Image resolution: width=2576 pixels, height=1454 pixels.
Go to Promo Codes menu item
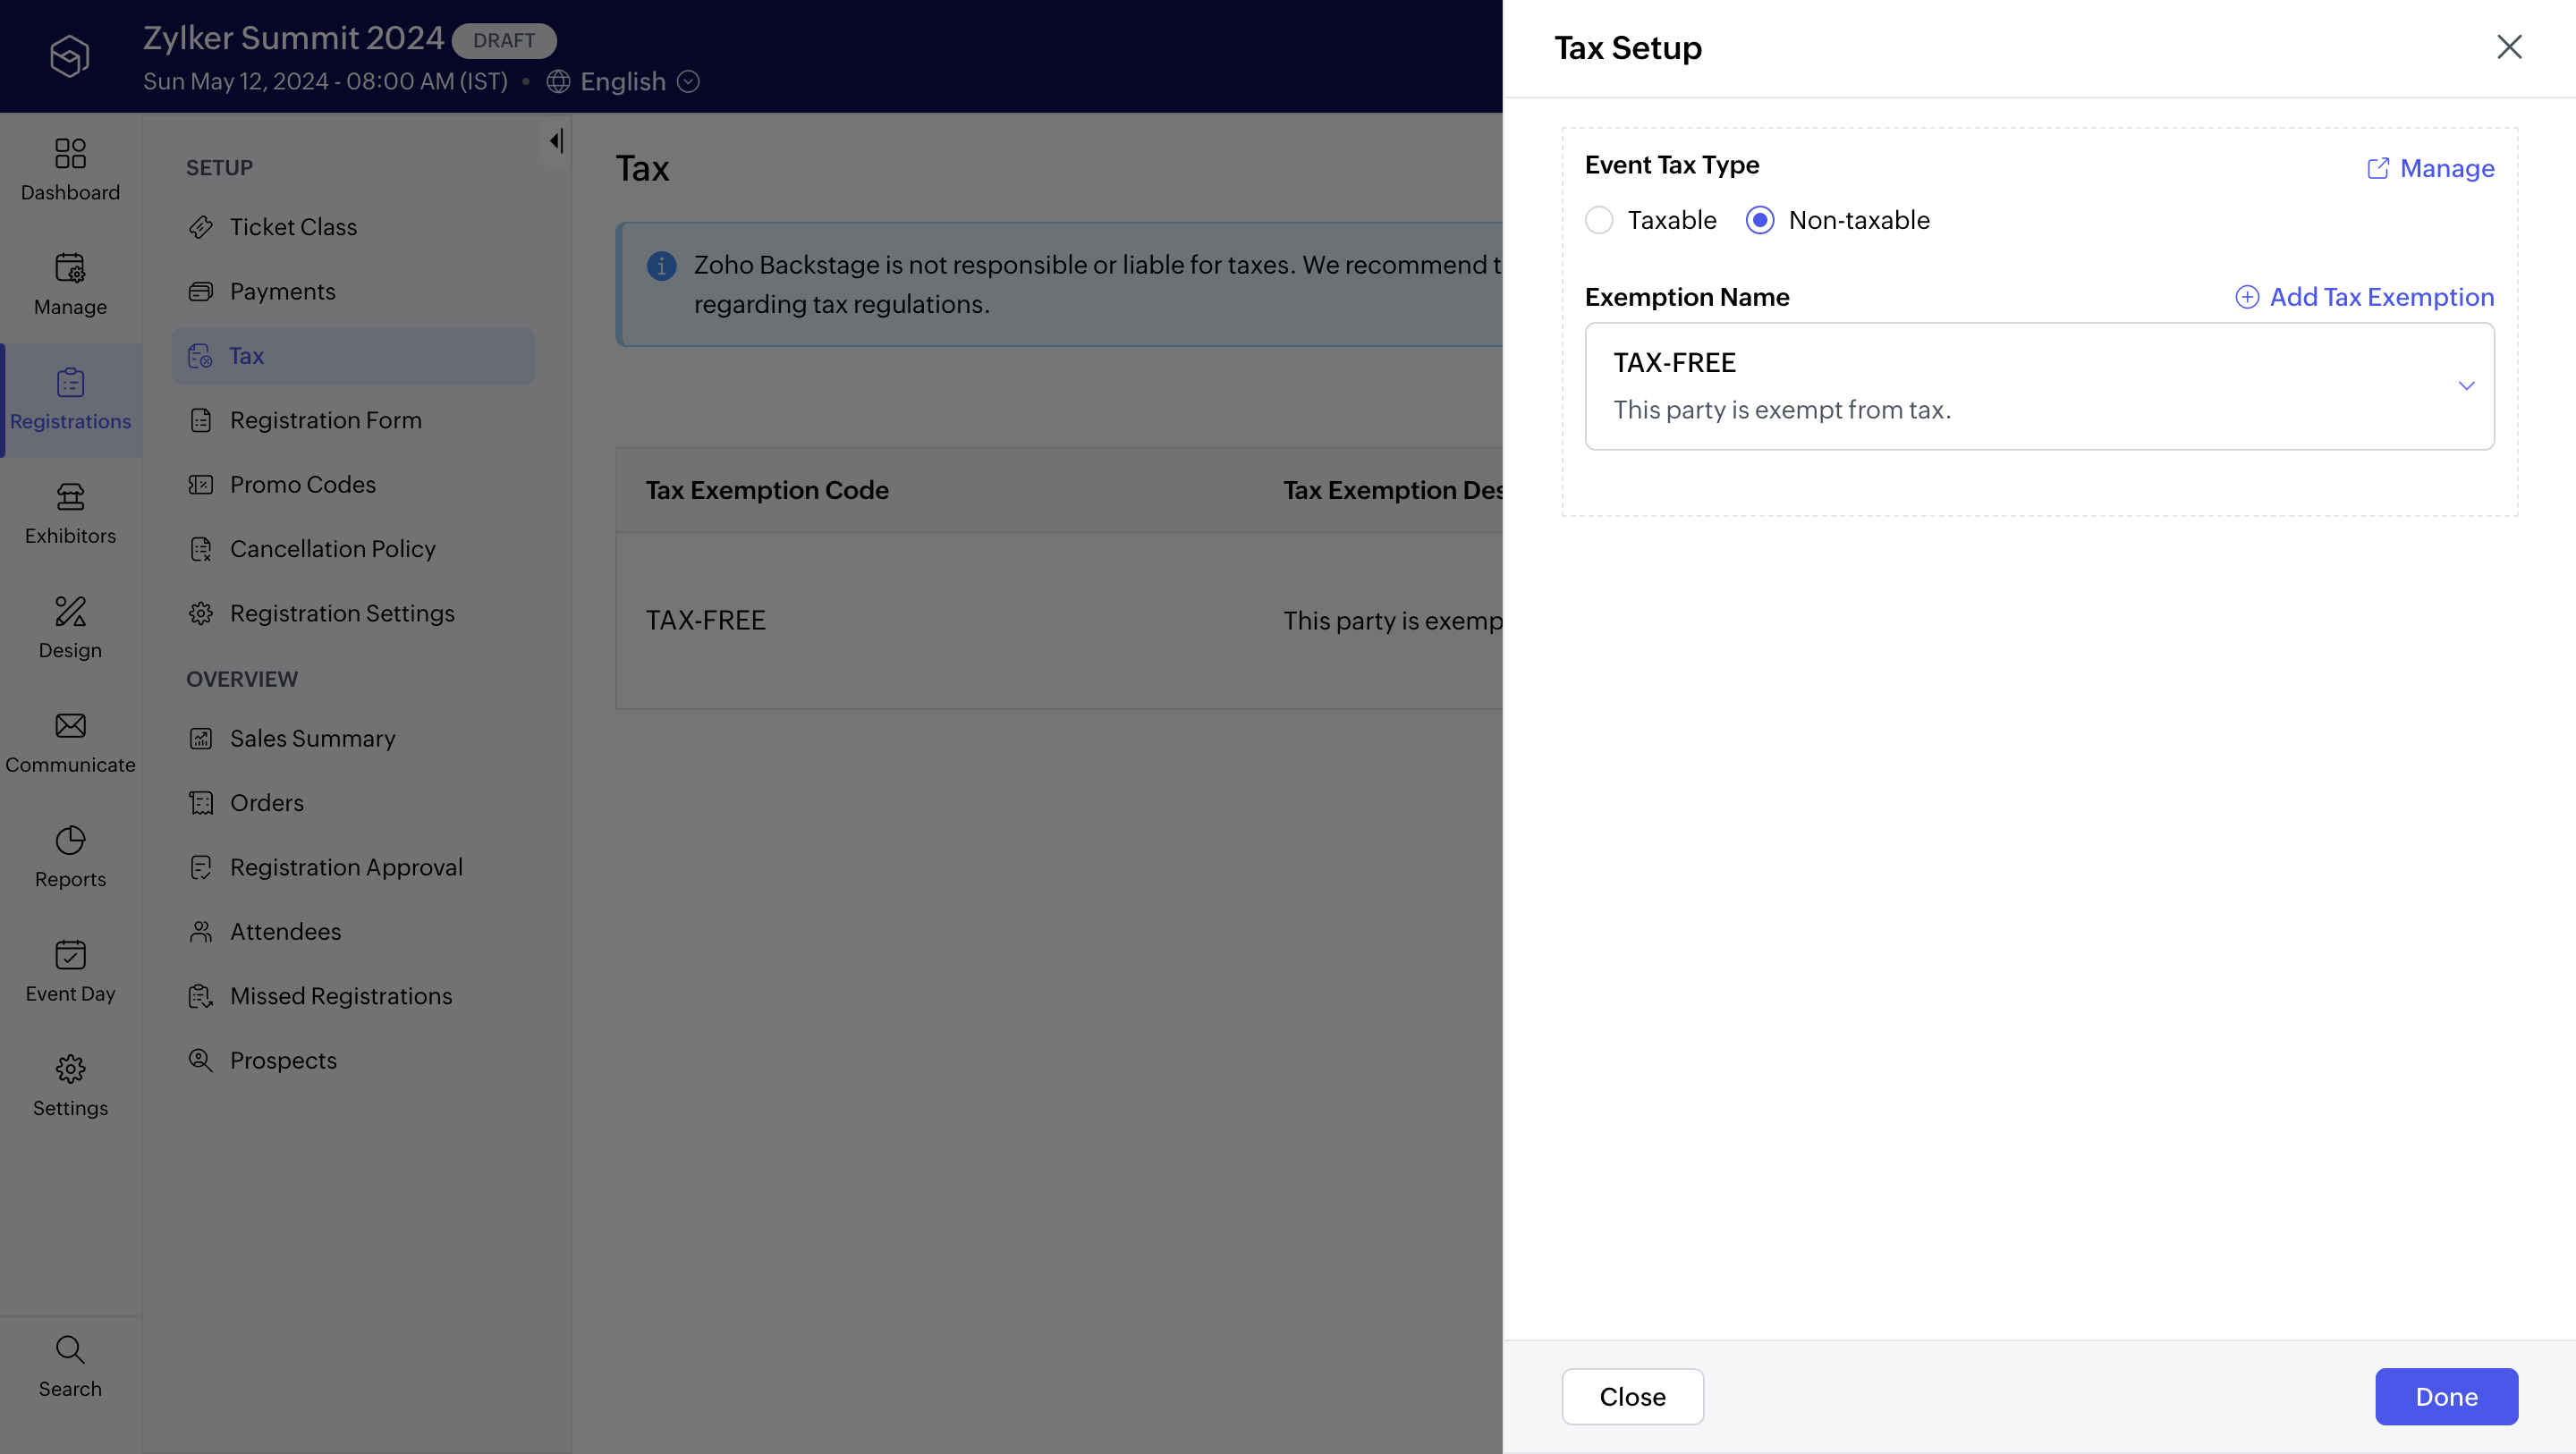(302, 485)
